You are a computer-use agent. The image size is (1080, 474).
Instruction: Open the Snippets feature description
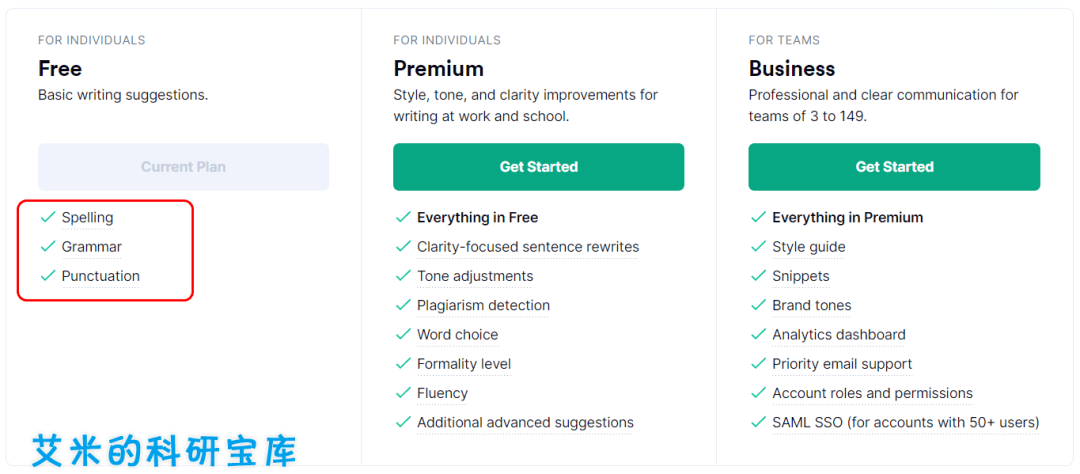pyautogui.click(x=800, y=276)
